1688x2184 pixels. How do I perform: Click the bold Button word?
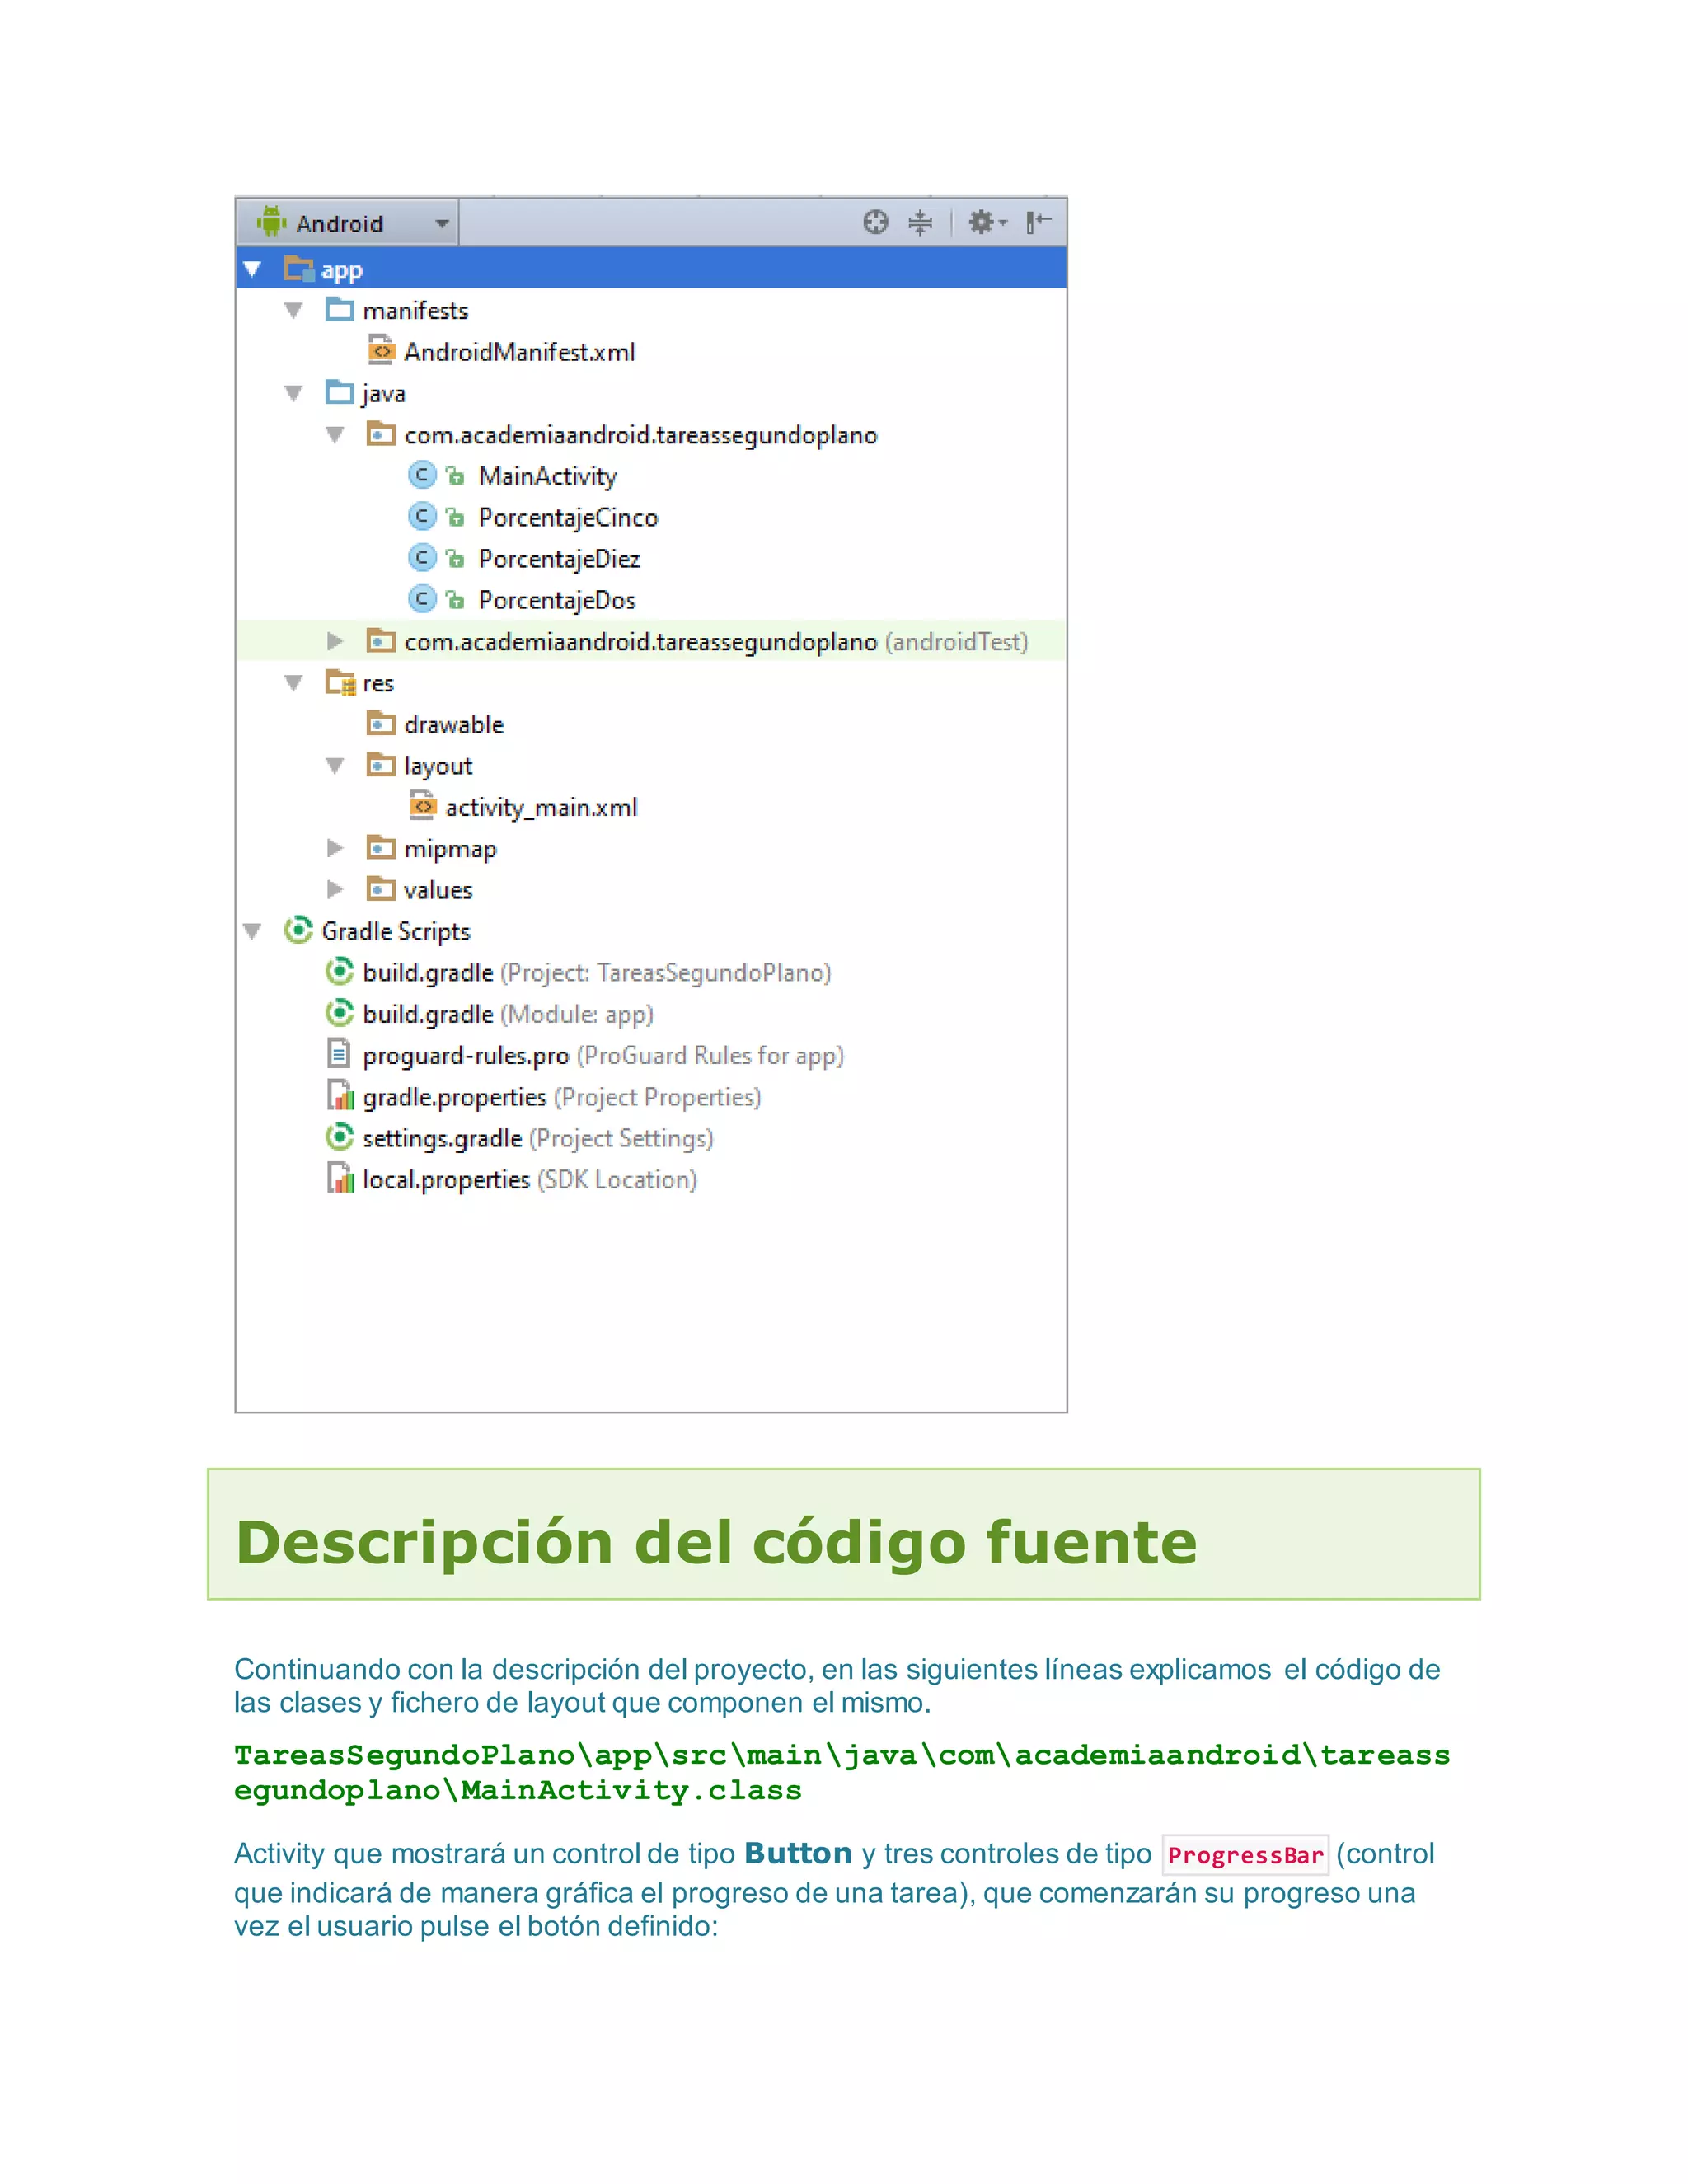click(x=798, y=1853)
